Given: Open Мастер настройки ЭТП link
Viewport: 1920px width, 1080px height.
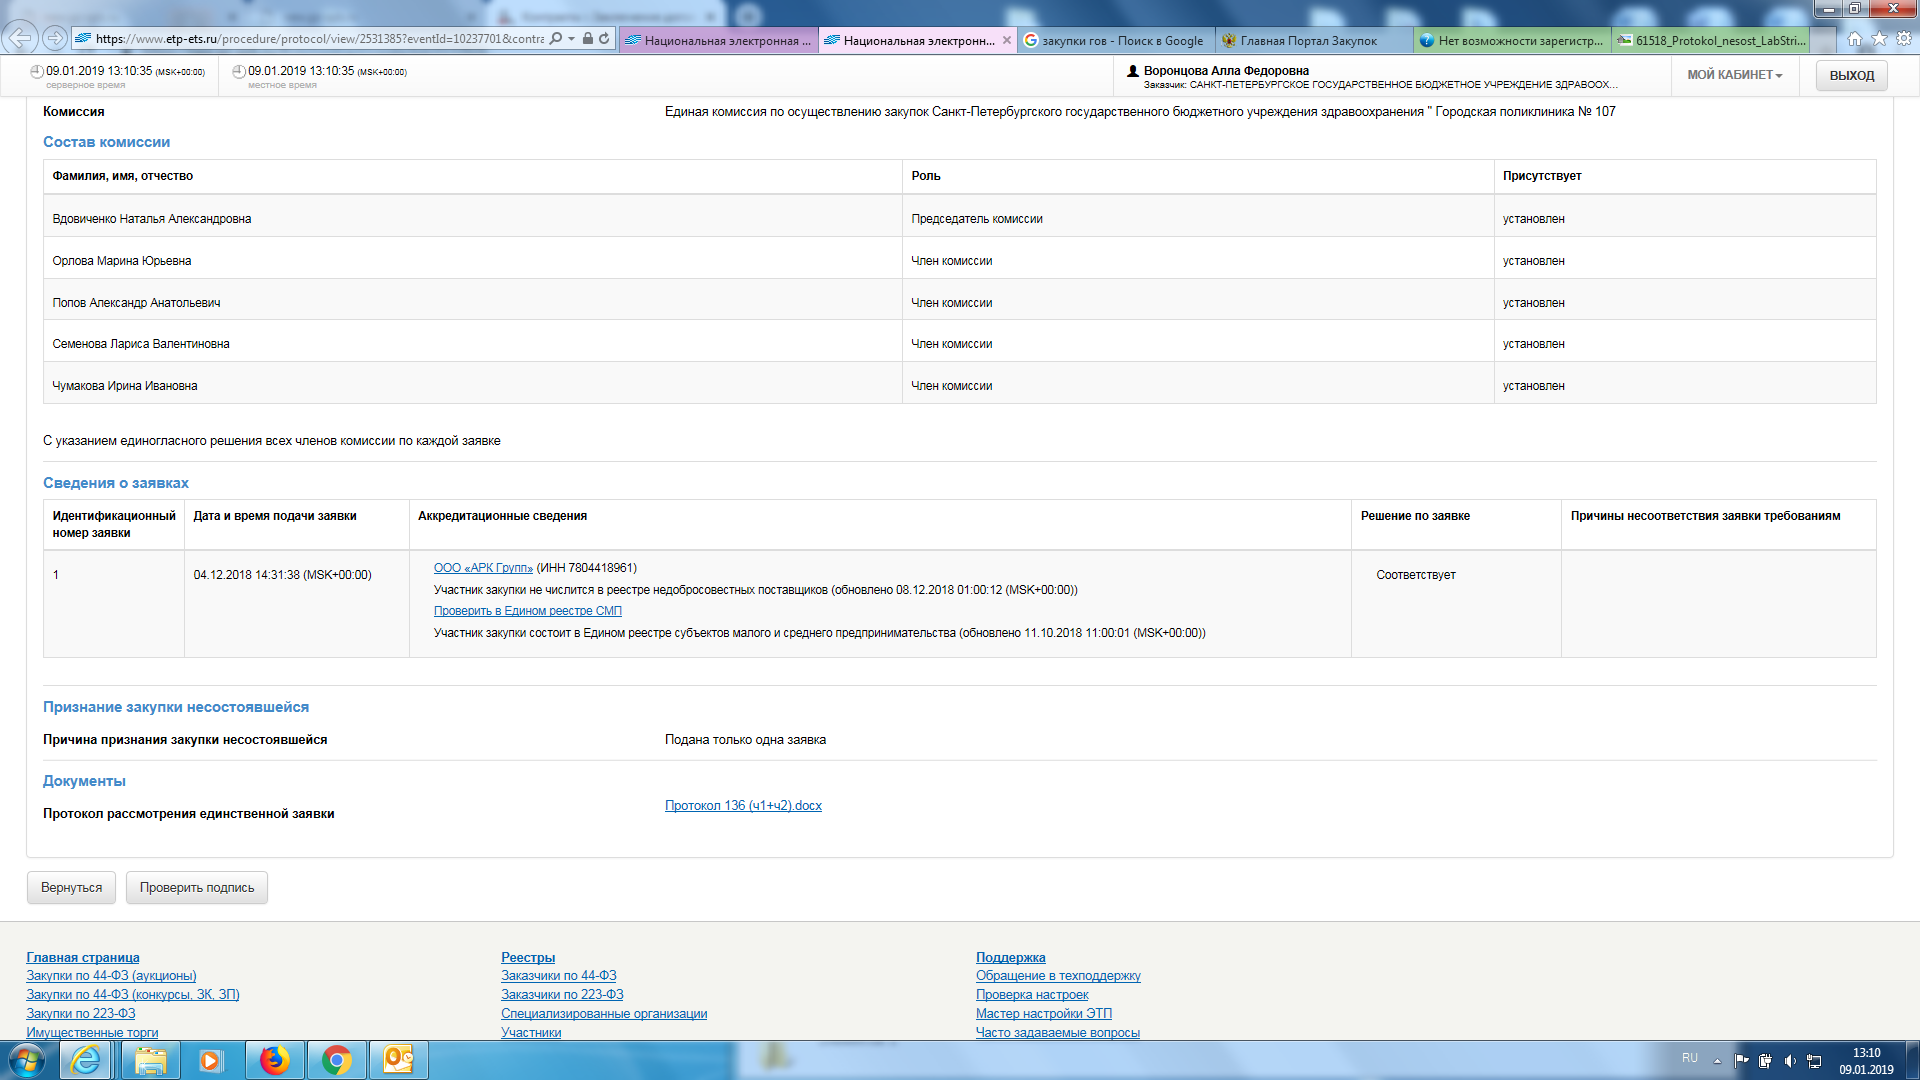Looking at the screenshot, I should coord(1044,1014).
